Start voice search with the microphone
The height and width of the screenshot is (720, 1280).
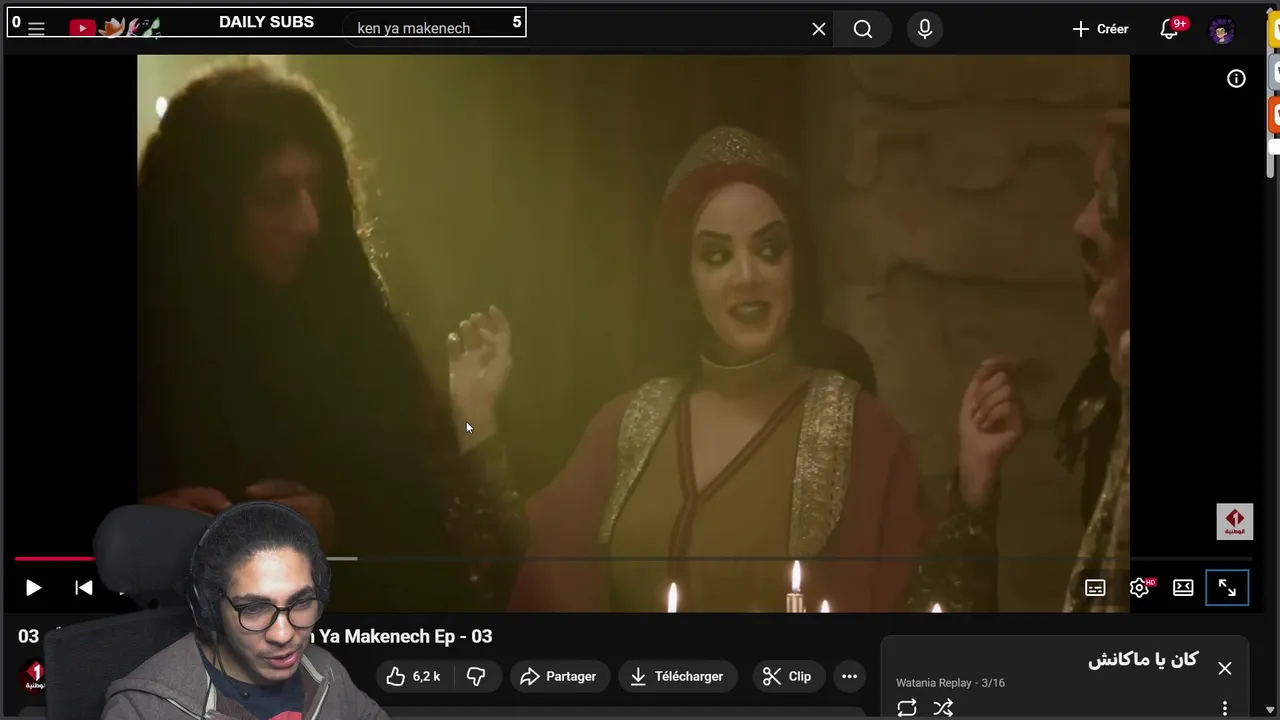tap(925, 29)
